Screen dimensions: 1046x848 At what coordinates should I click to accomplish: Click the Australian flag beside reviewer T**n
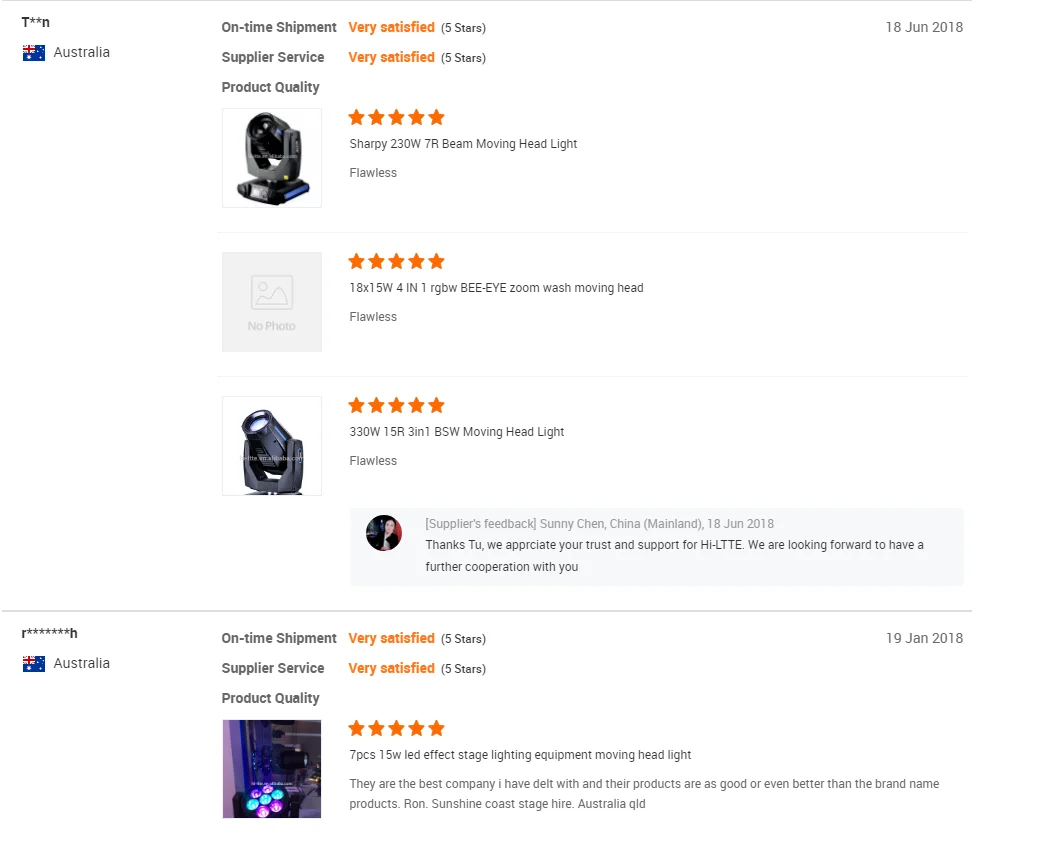pyautogui.click(x=34, y=53)
